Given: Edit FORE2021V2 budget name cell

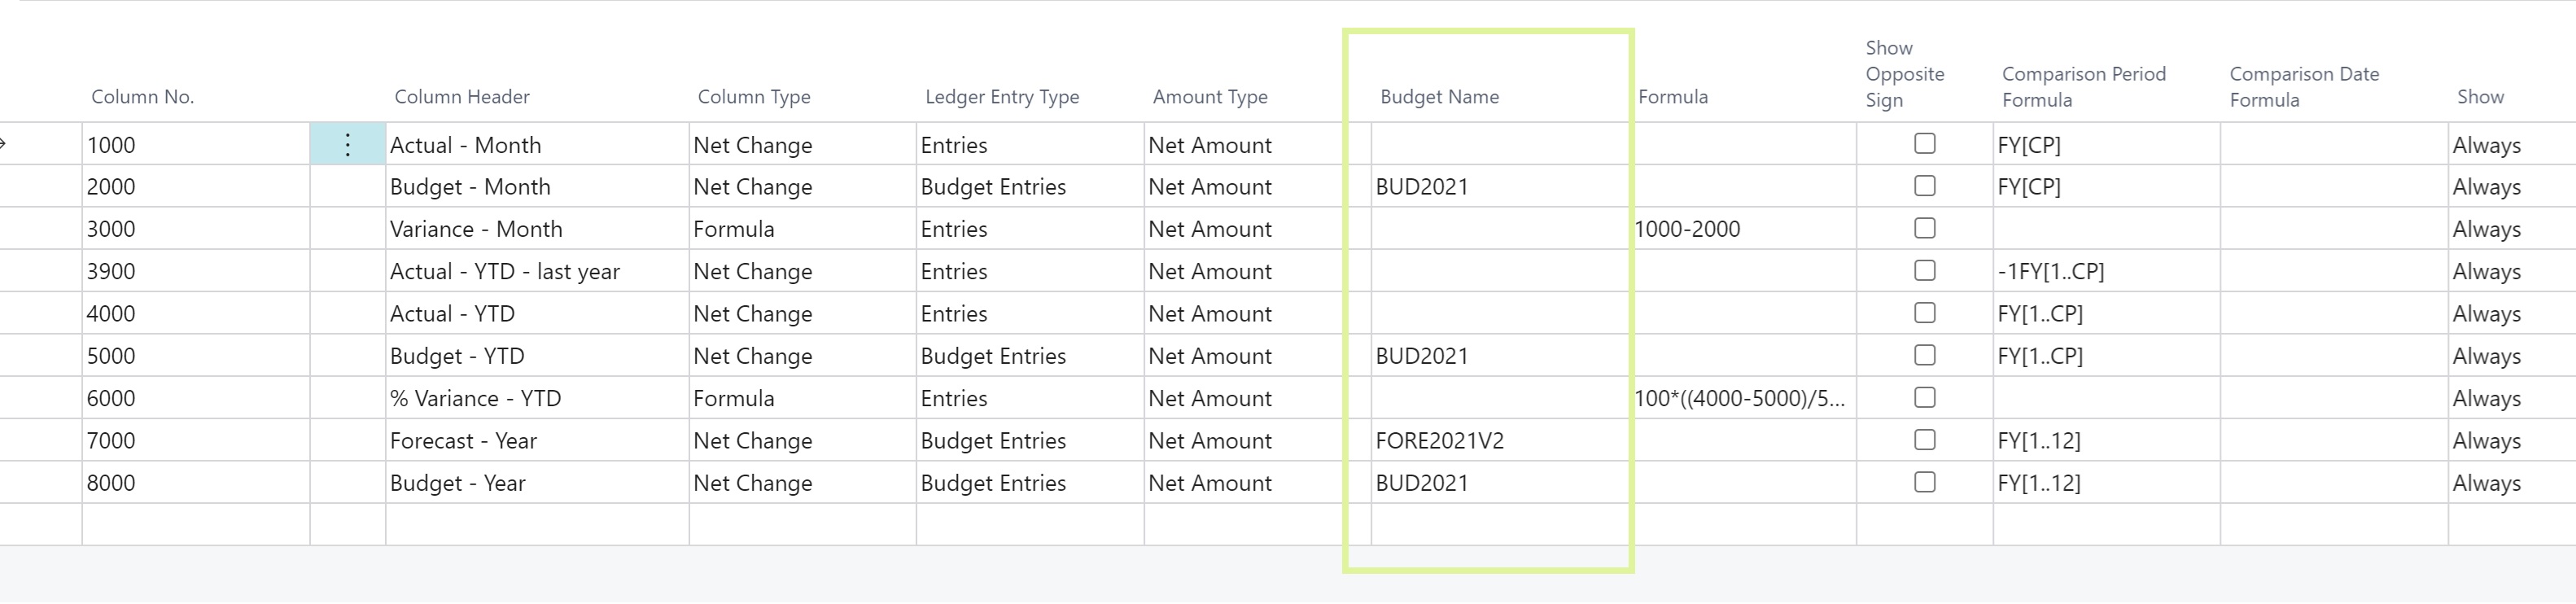Looking at the screenshot, I should pos(1498,441).
